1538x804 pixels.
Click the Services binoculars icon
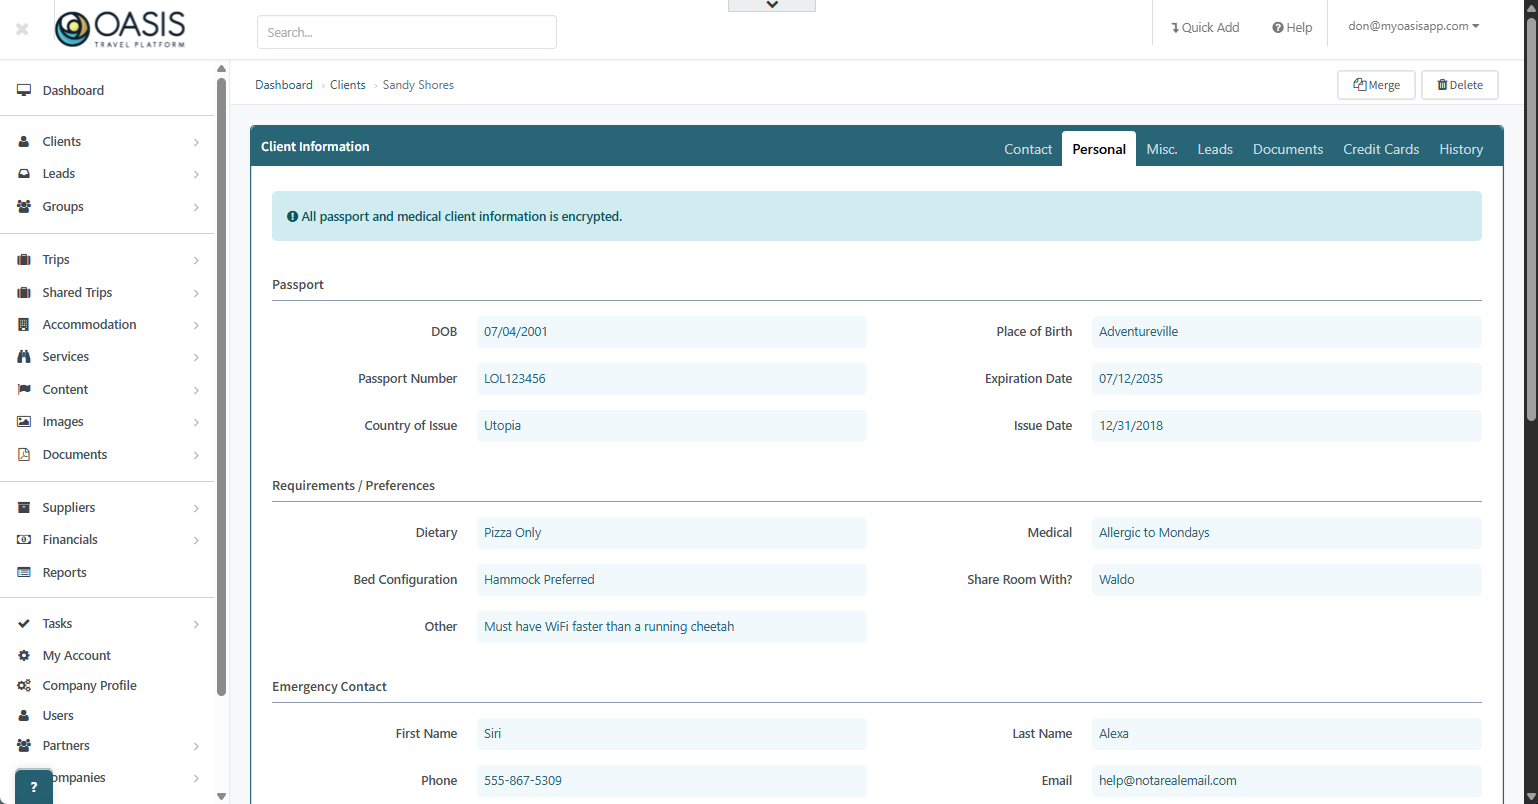point(24,357)
